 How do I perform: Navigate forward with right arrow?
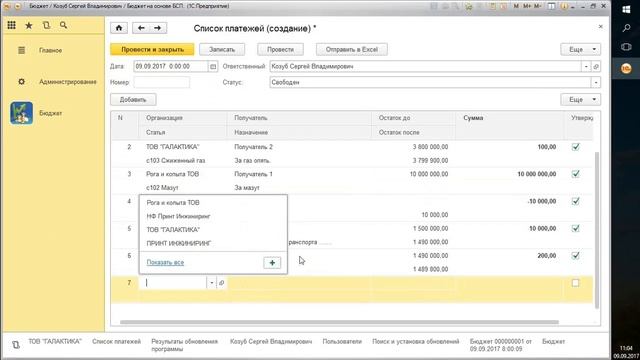click(158, 28)
